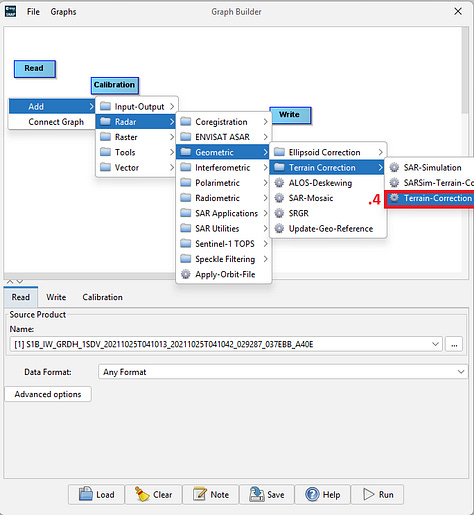Click the SARSim-Terrain-Correction gear icon
Image resolution: width=474 pixels, height=515 pixels.
(394, 183)
